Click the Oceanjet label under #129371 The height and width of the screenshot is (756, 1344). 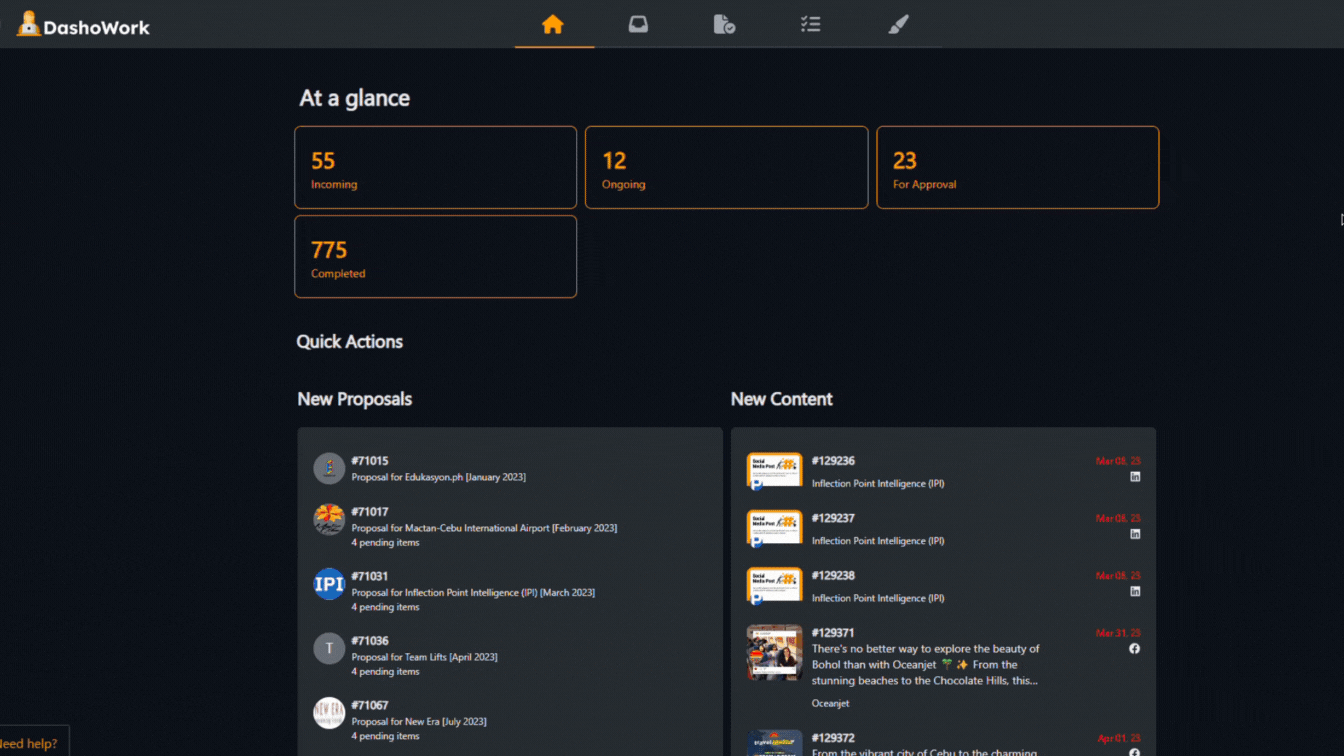(x=831, y=703)
